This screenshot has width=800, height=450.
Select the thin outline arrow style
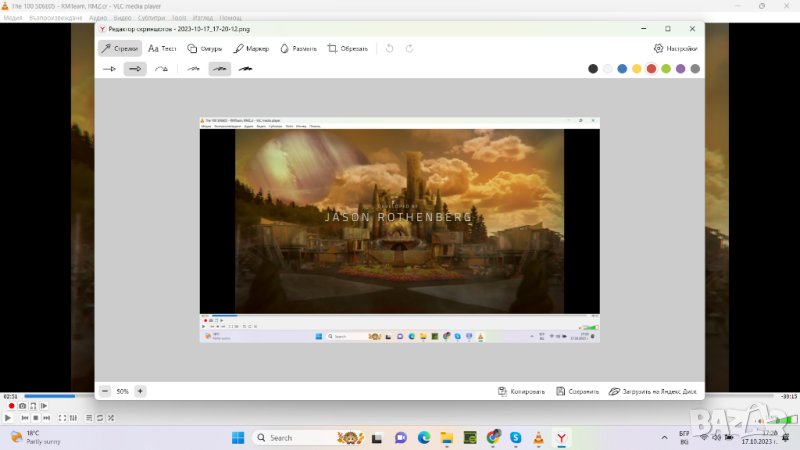(x=110, y=69)
